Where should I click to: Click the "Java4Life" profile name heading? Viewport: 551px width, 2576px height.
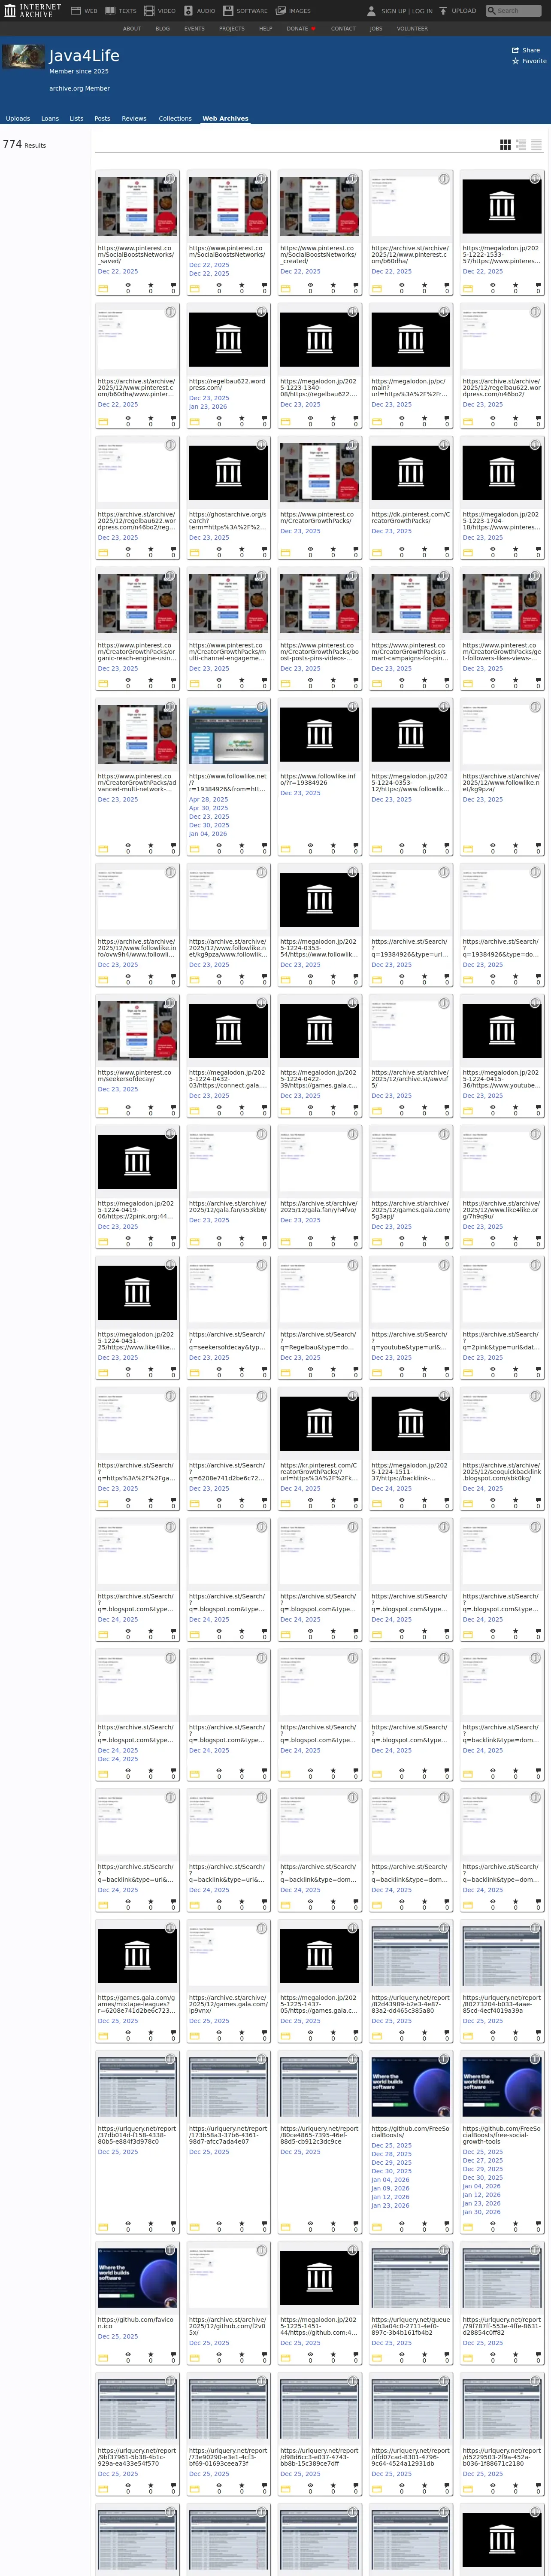tap(84, 56)
